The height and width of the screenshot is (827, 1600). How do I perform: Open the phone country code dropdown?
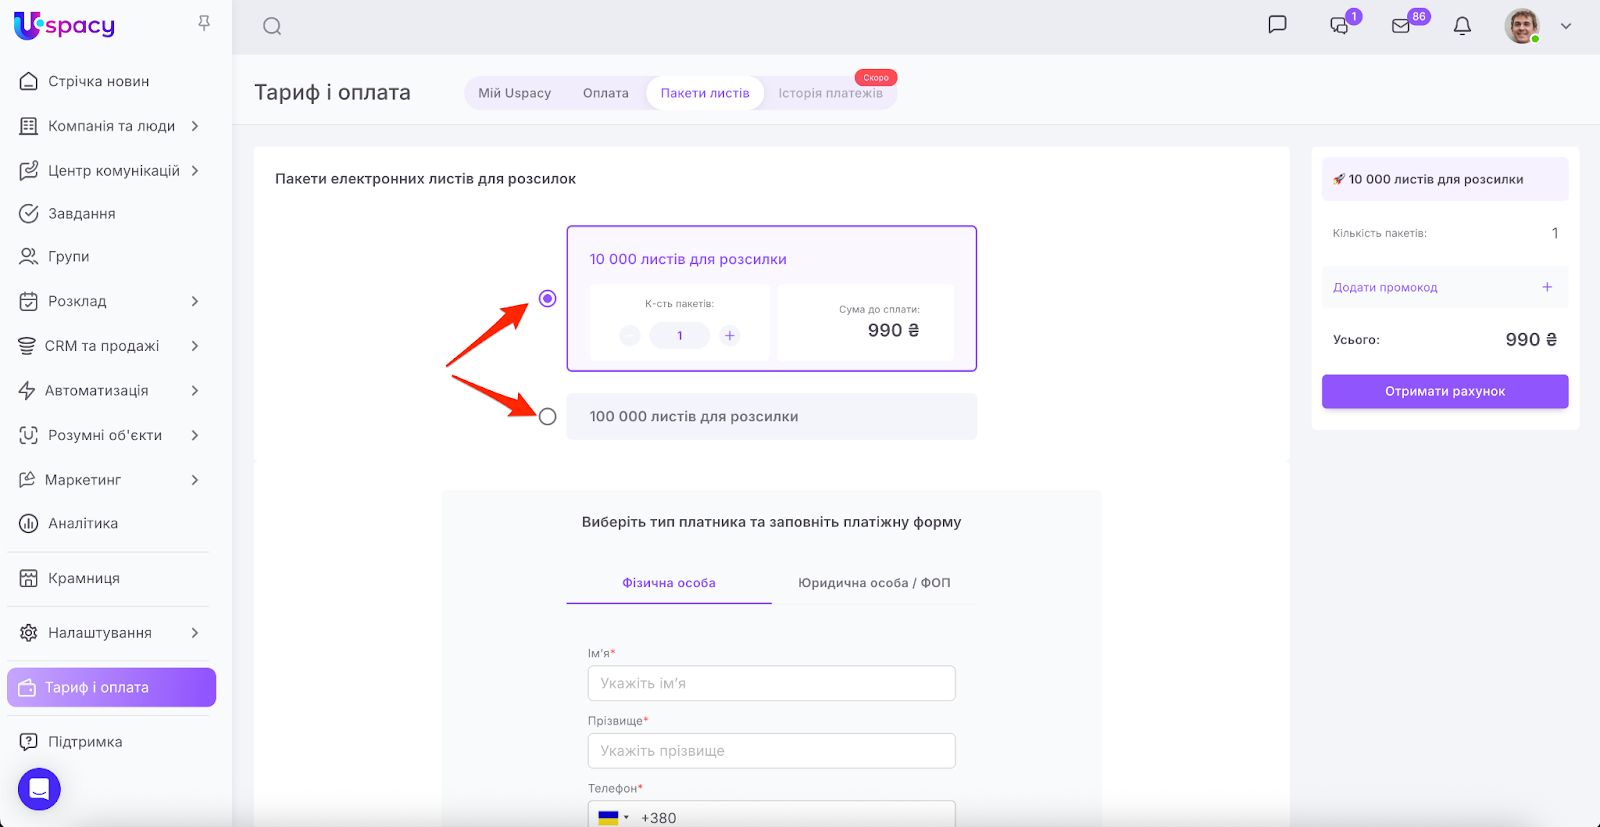(613, 817)
